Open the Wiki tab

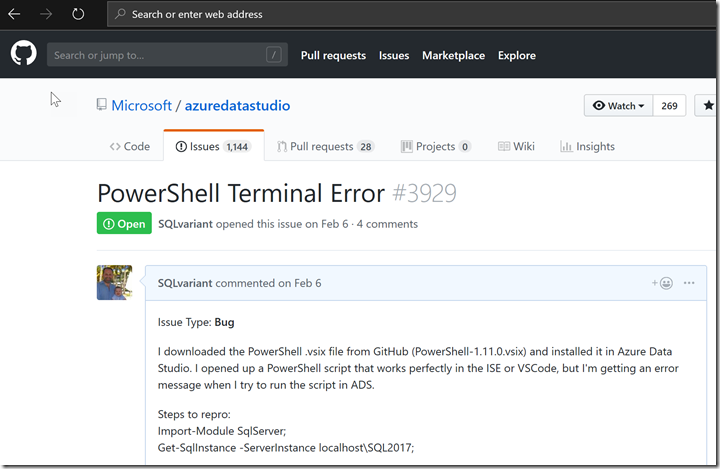(x=516, y=146)
